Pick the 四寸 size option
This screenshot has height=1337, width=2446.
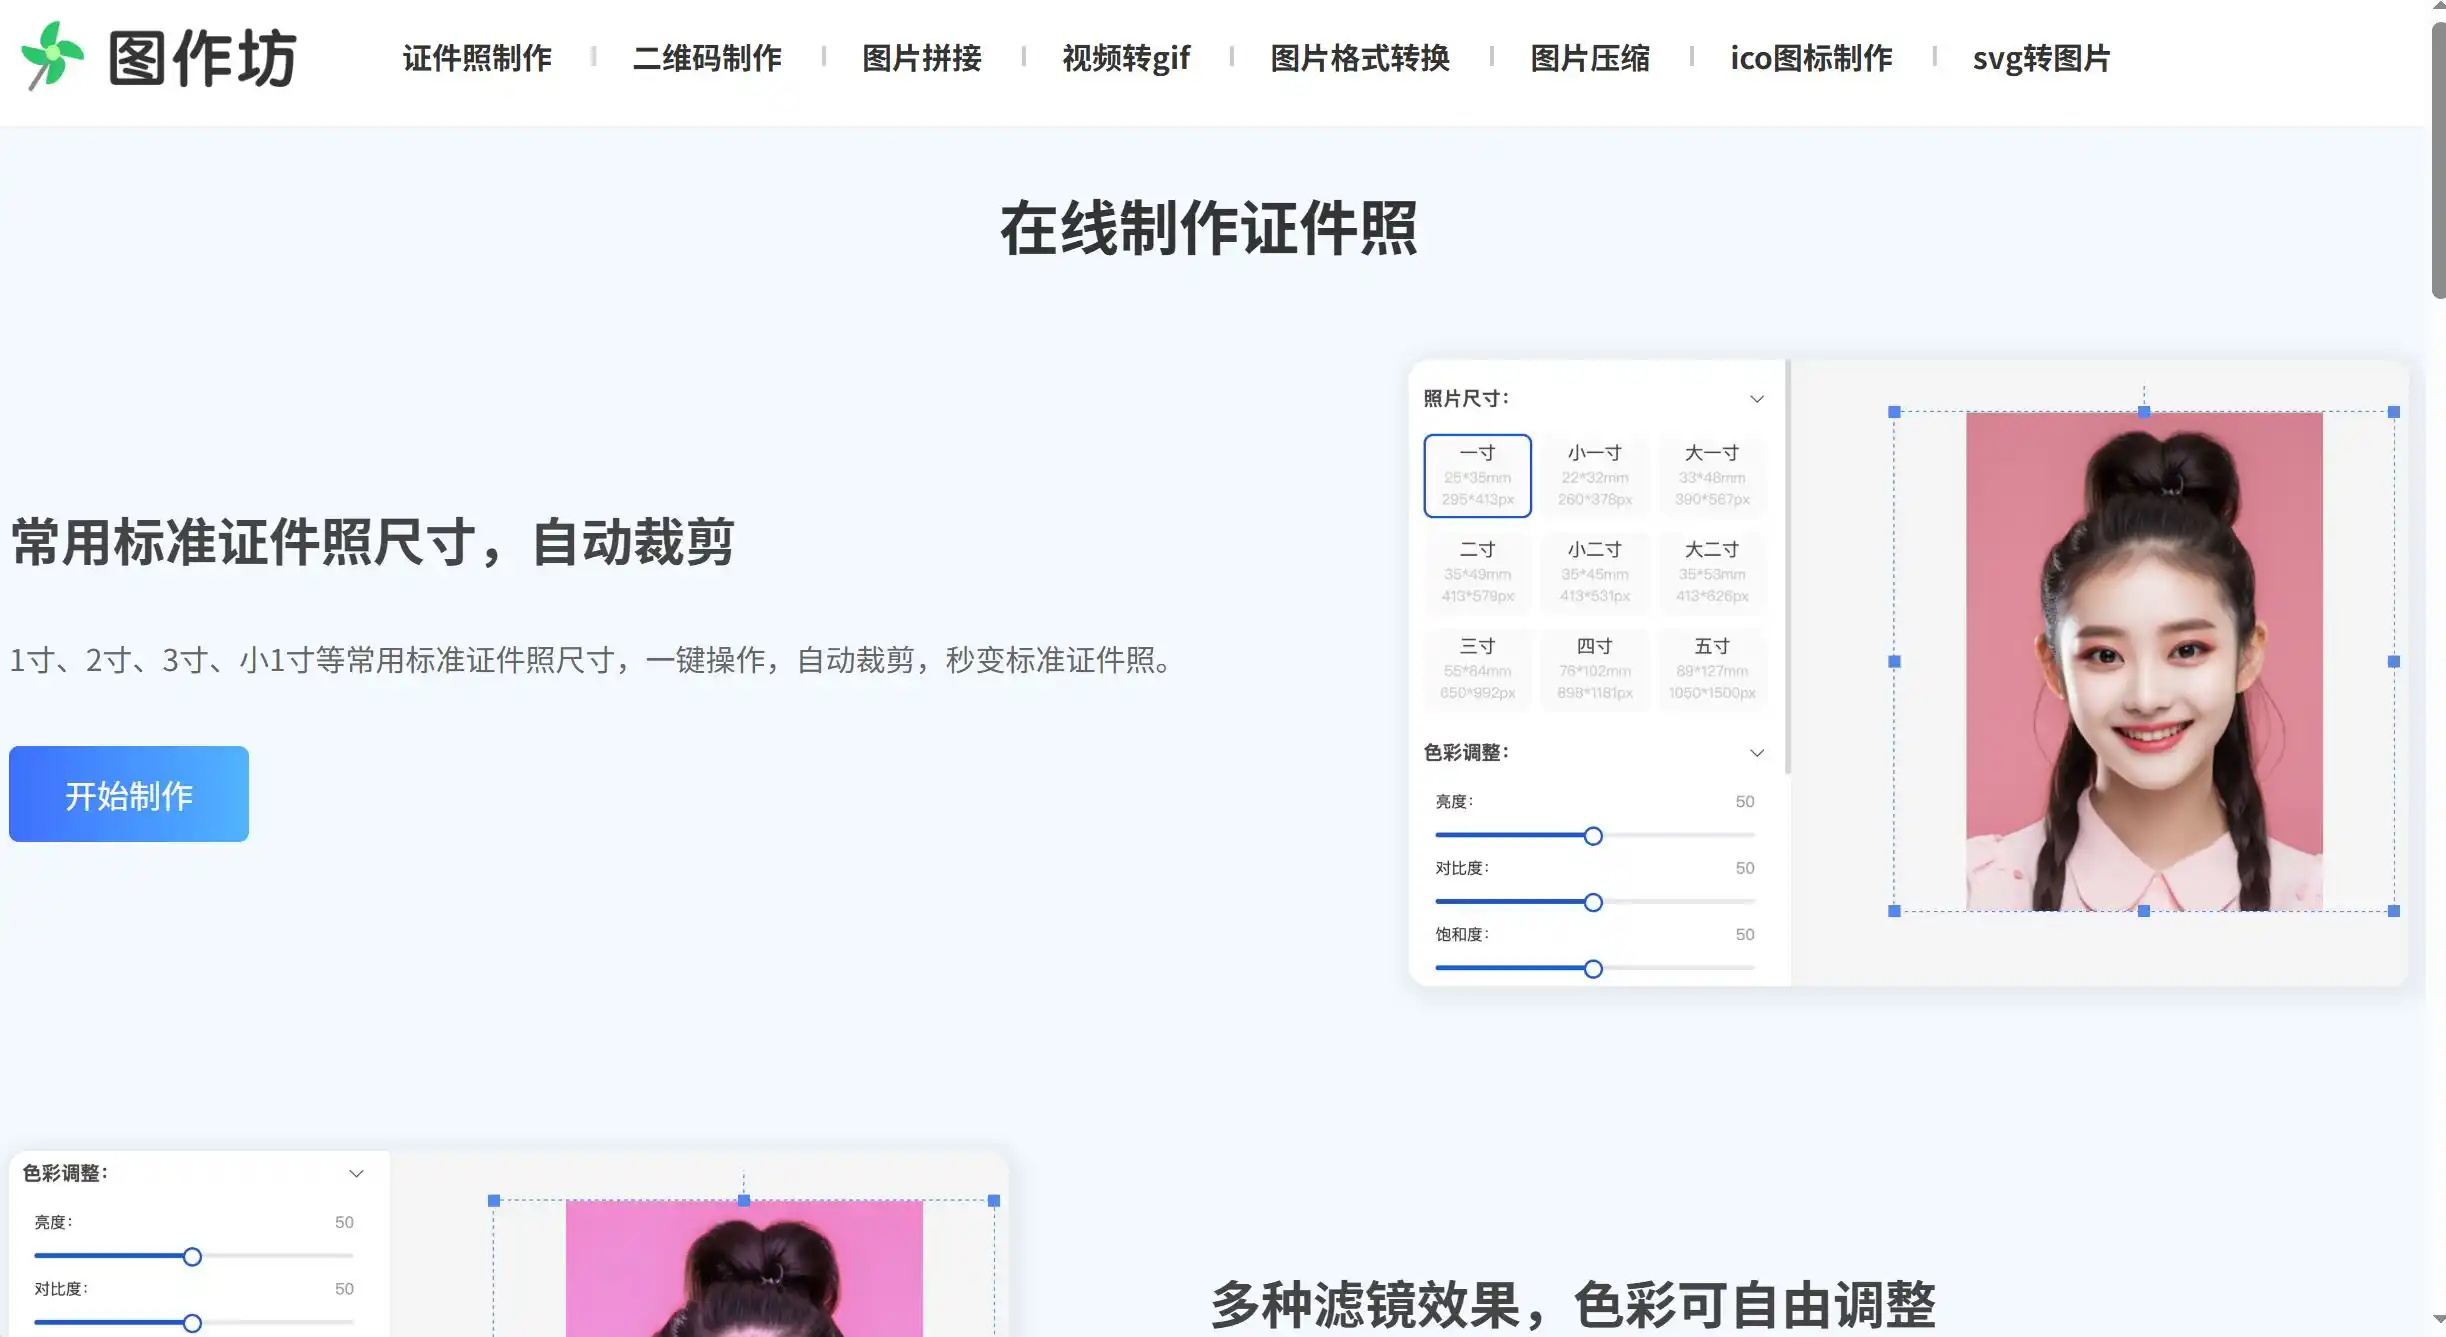tap(1594, 669)
